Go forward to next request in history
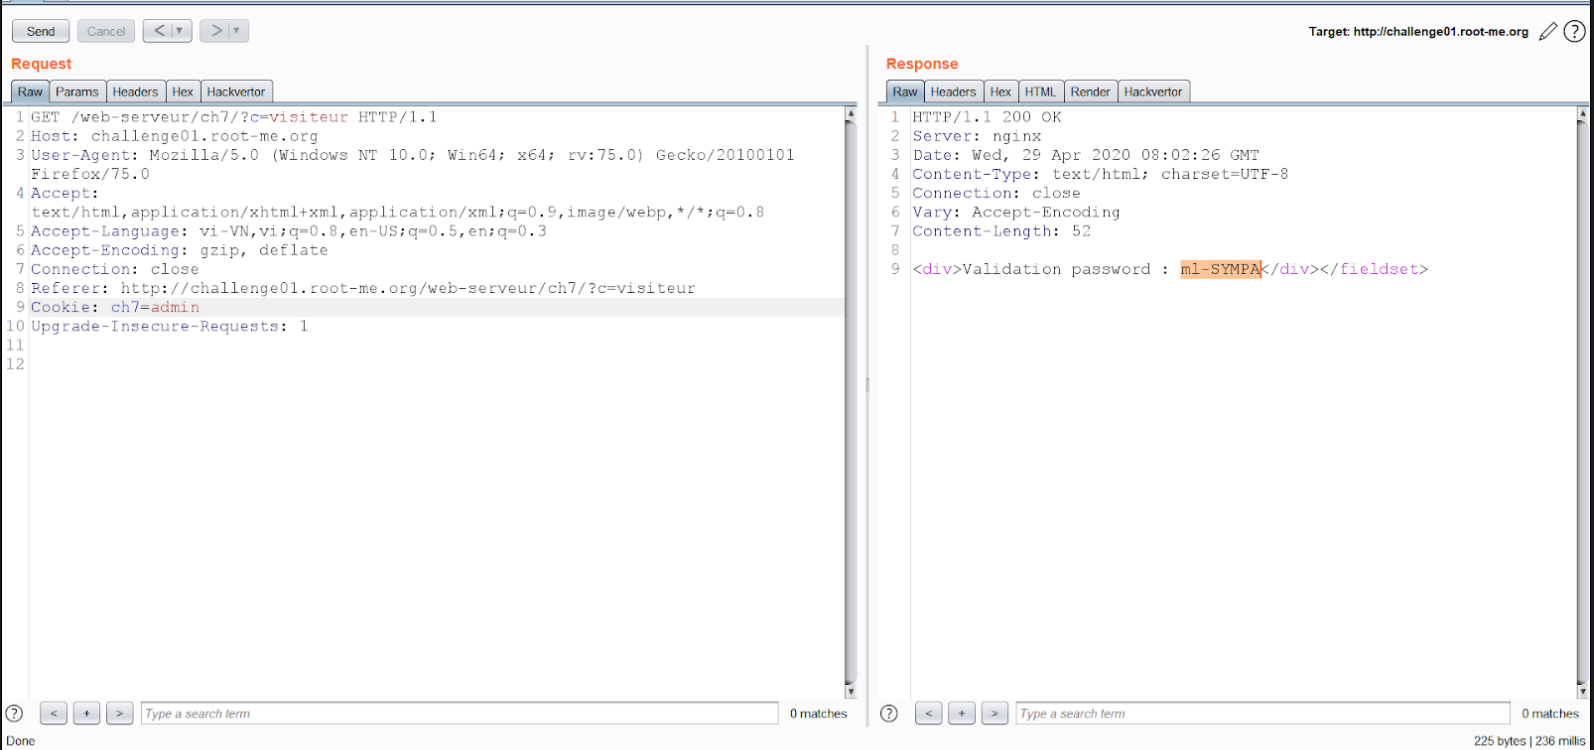This screenshot has width=1594, height=750. [x=216, y=31]
